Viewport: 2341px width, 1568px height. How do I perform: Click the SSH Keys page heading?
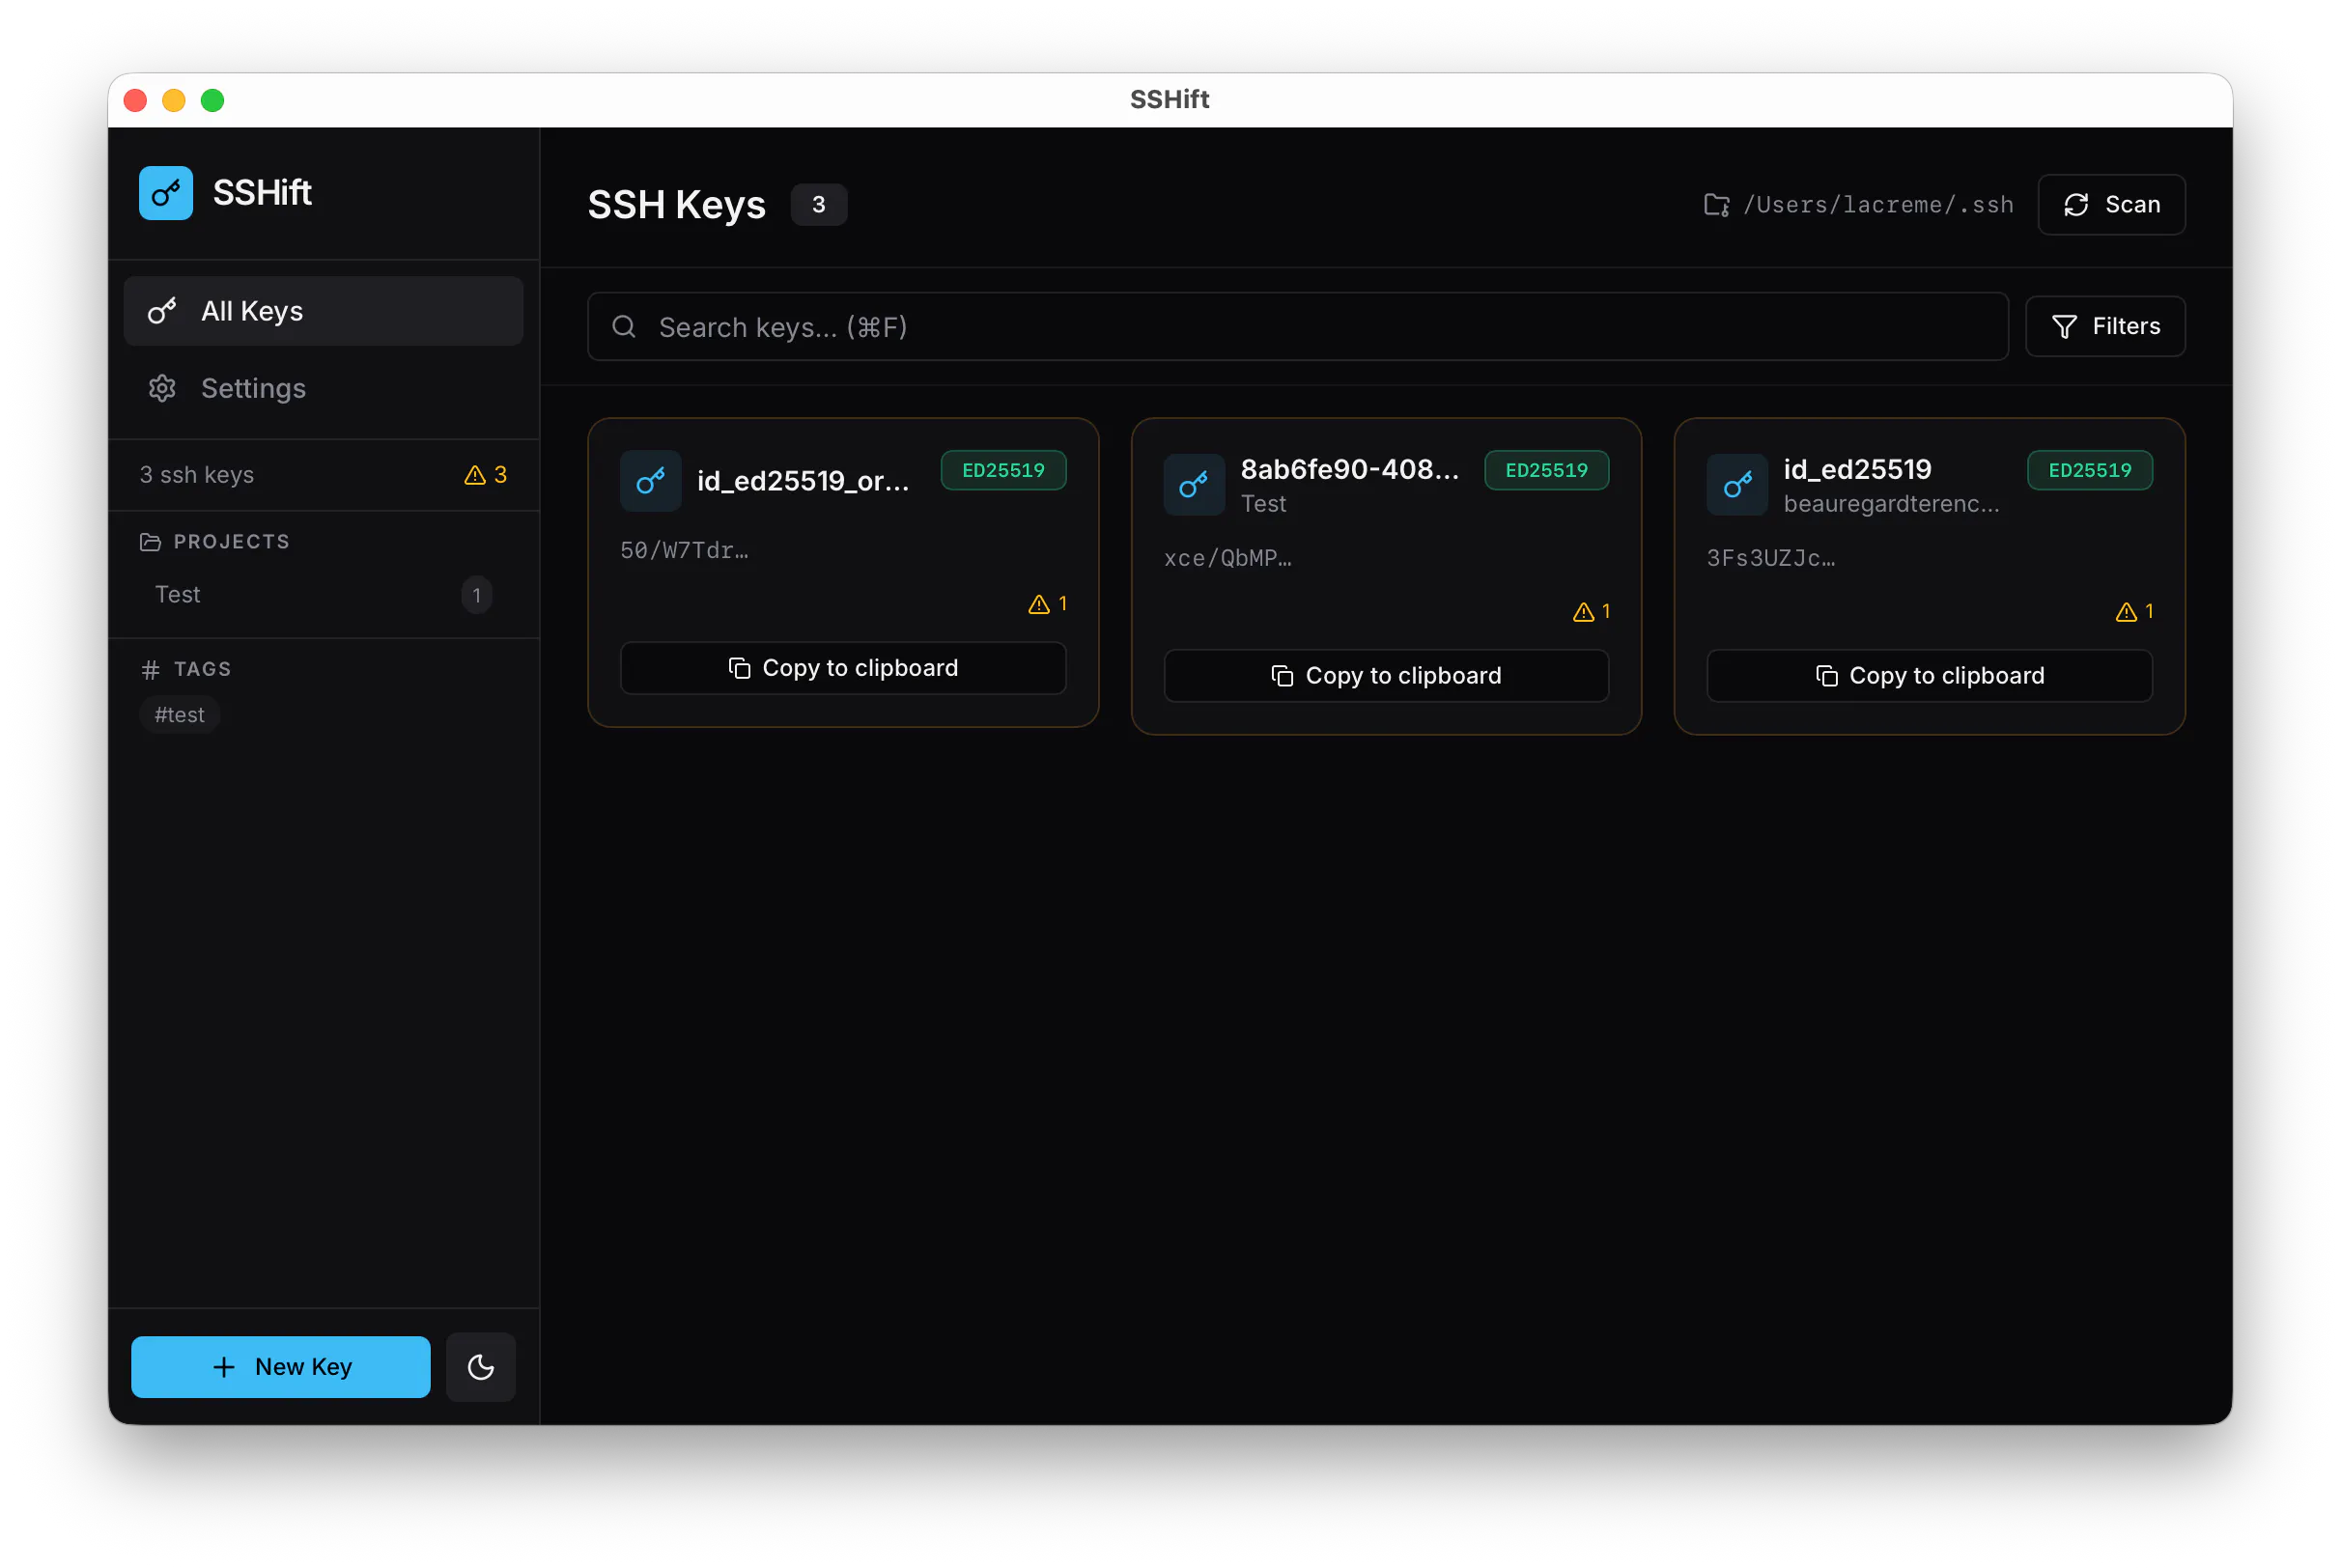676,205
